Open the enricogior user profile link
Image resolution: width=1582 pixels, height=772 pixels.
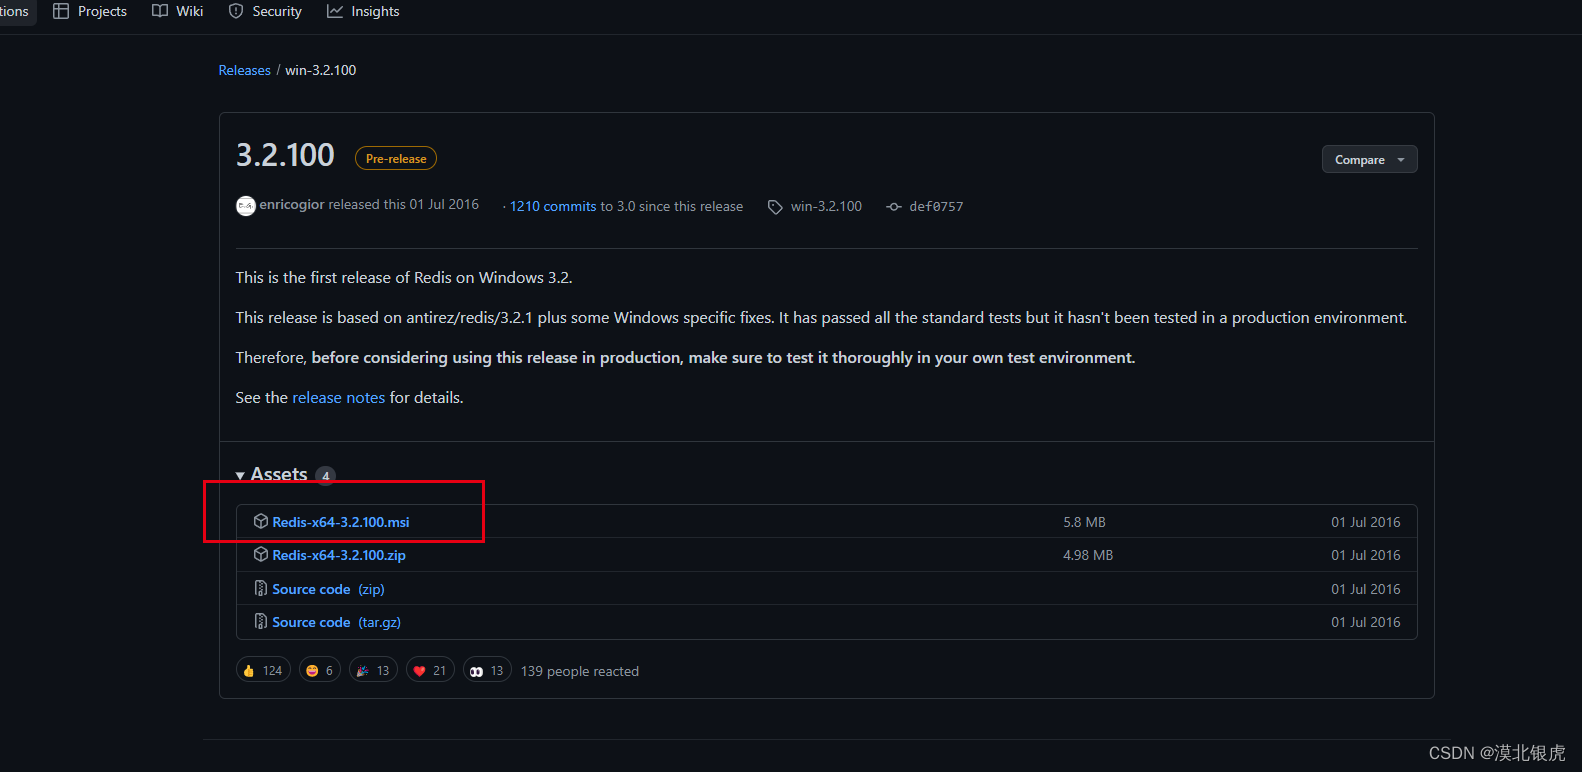click(292, 204)
